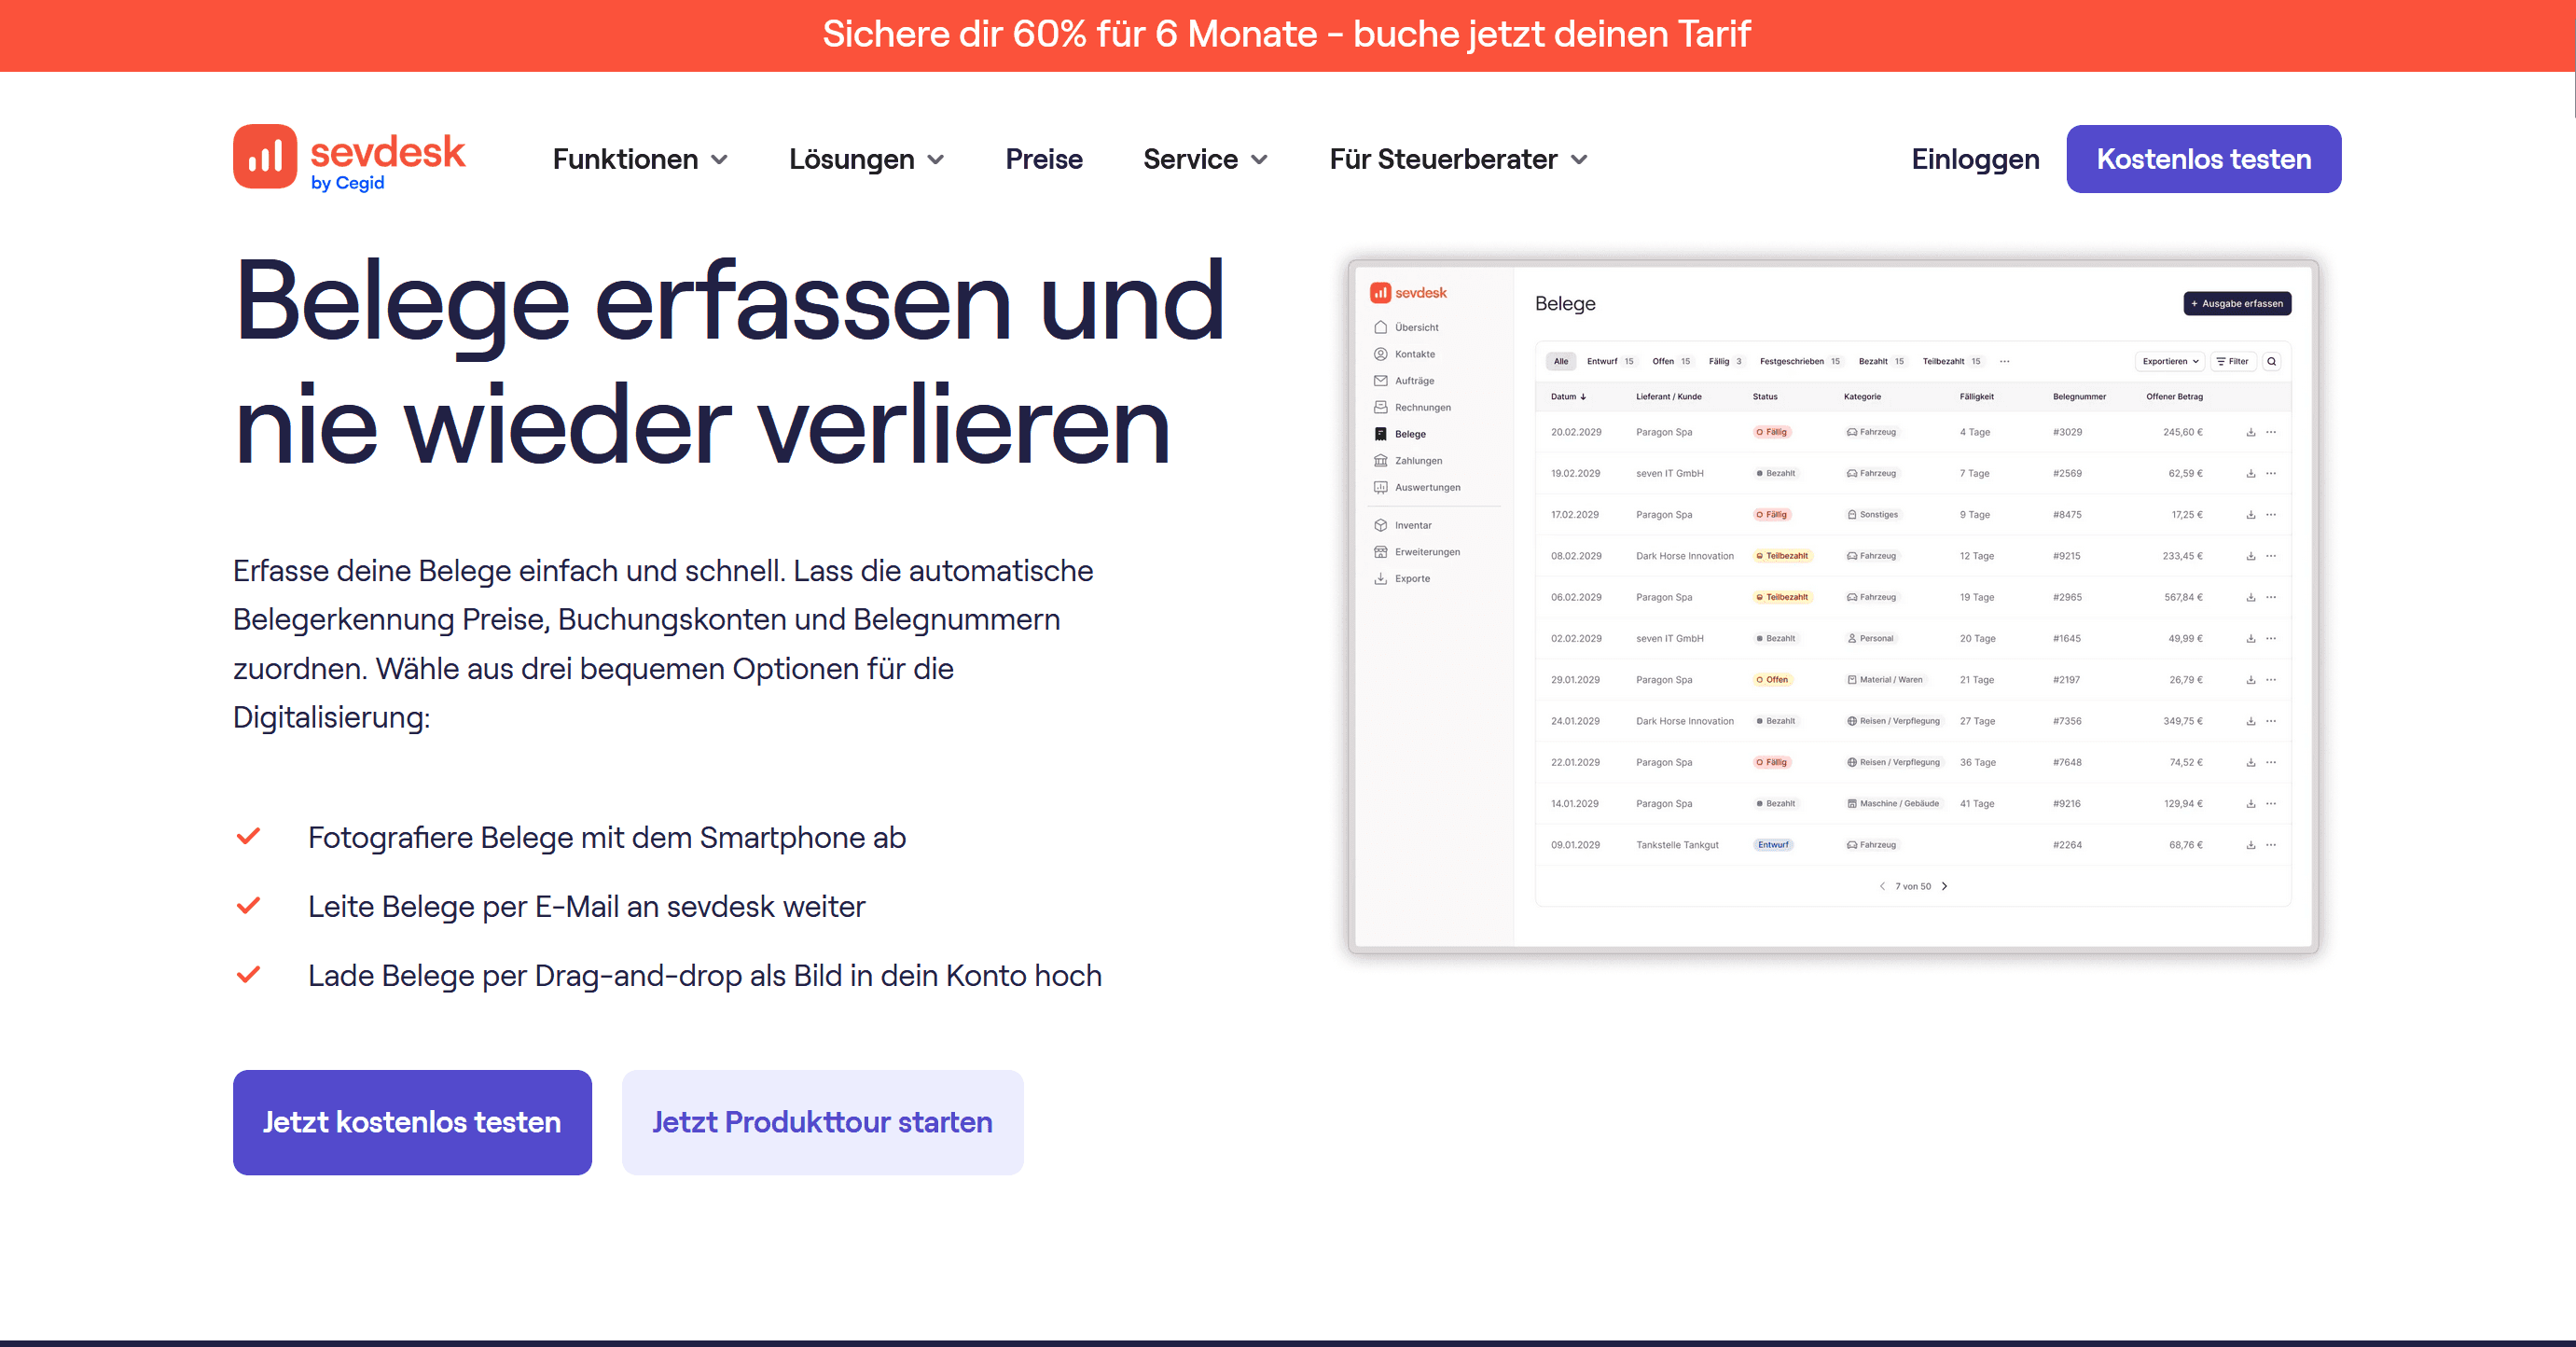Open the Für Steuerberater menu
Screen dimensions: 2576x1347
coord(1458,159)
